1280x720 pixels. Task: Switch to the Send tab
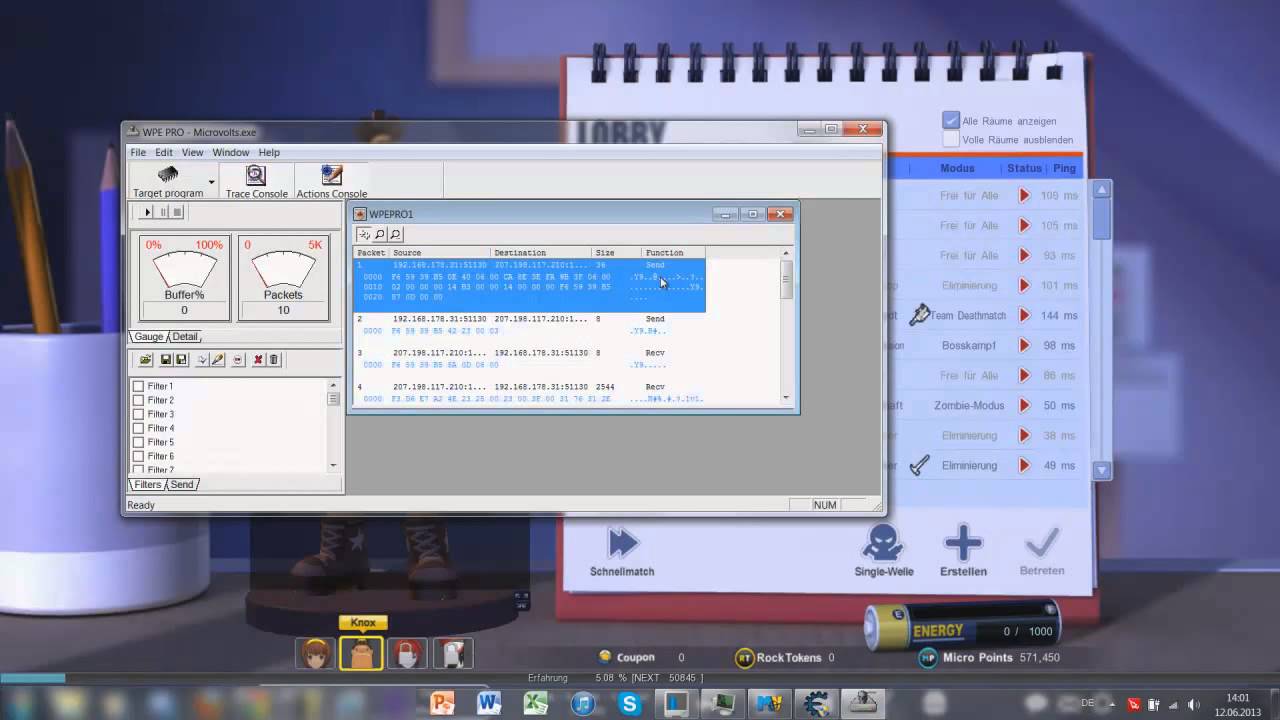tap(182, 484)
